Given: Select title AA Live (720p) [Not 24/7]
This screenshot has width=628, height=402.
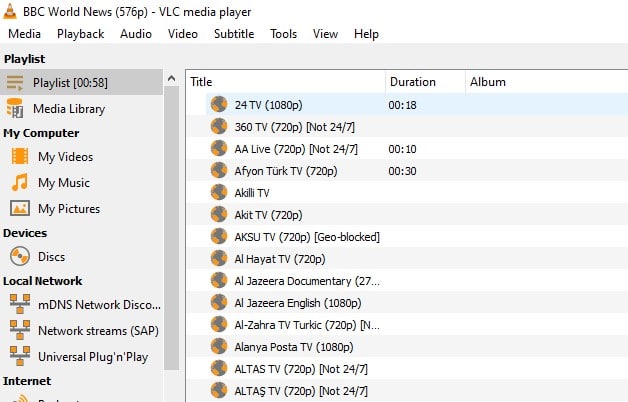Looking at the screenshot, I should (296, 149).
